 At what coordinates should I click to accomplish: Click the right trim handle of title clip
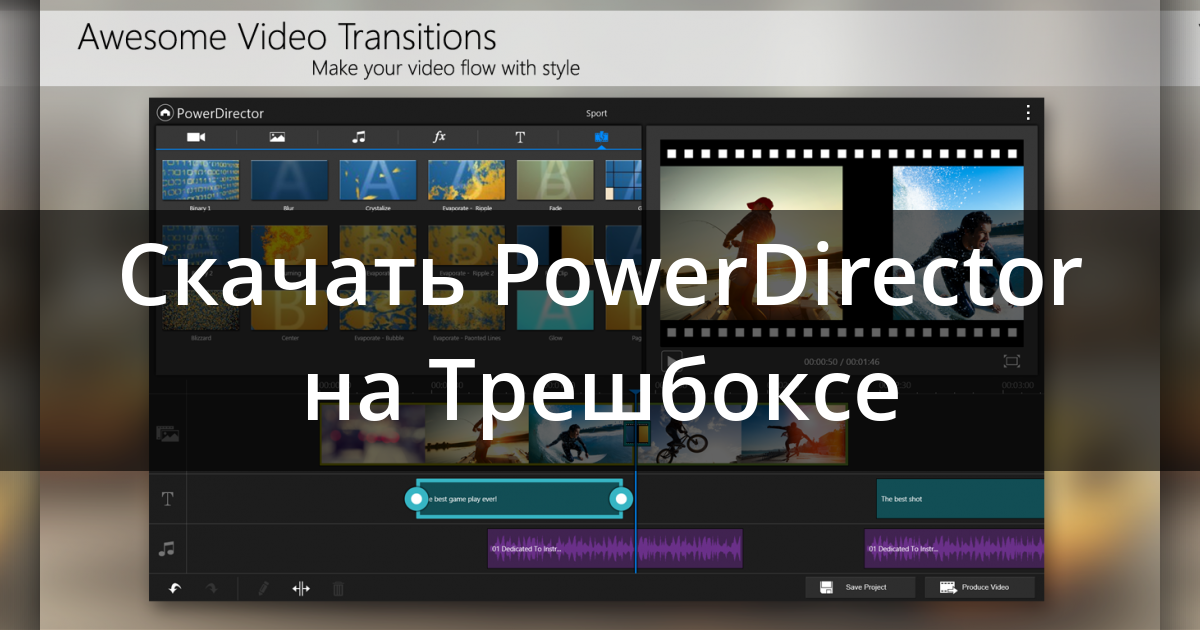(x=622, y=498)
